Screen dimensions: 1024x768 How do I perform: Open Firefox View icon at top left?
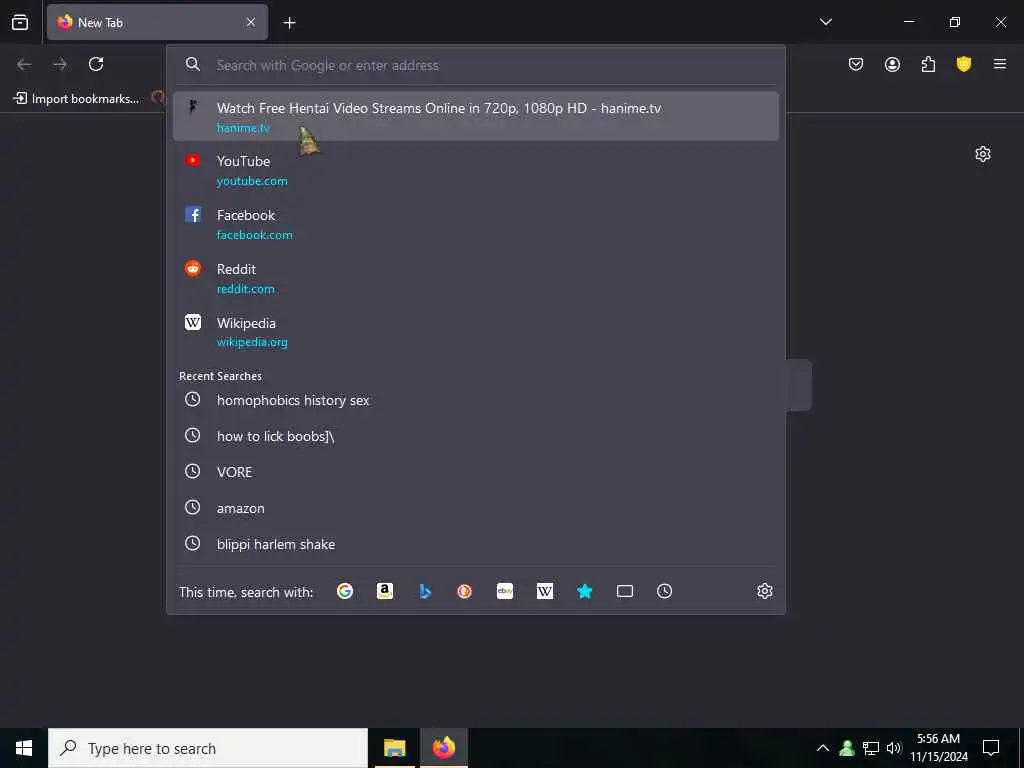pyautogui.click(x=20, y=22)
